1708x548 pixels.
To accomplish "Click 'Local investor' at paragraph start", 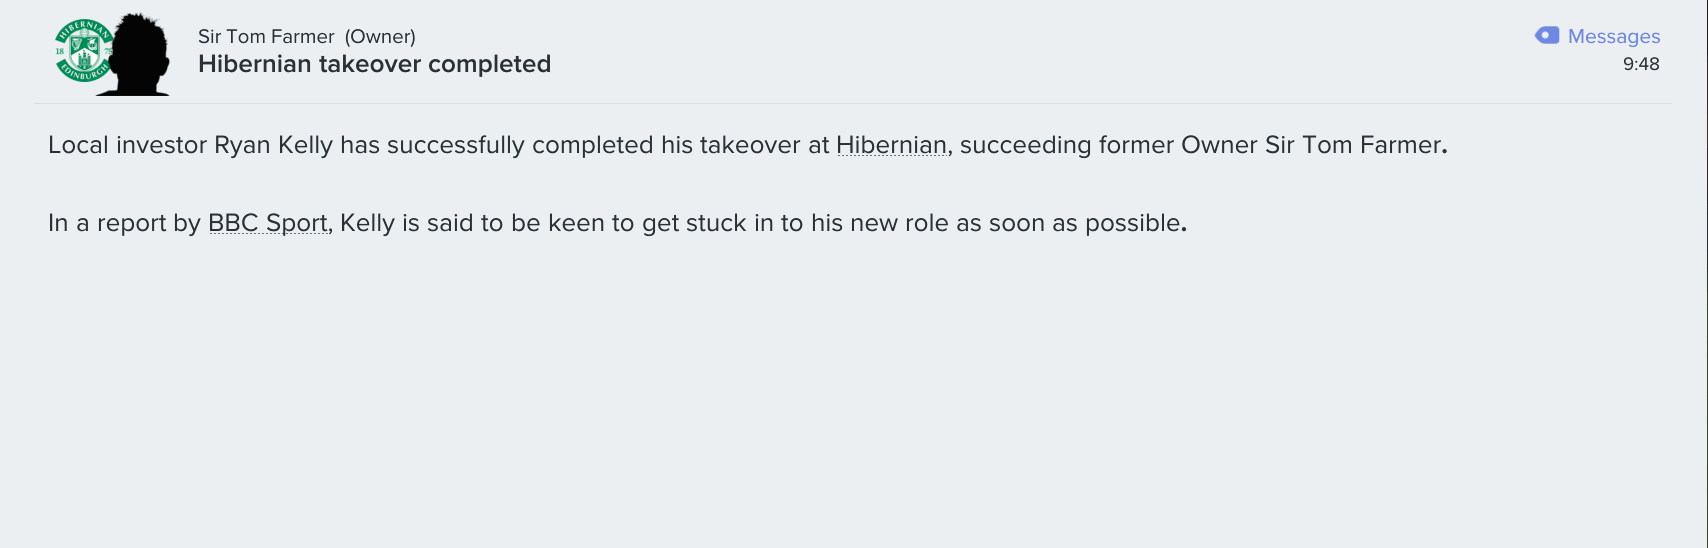I will point(127,145).
